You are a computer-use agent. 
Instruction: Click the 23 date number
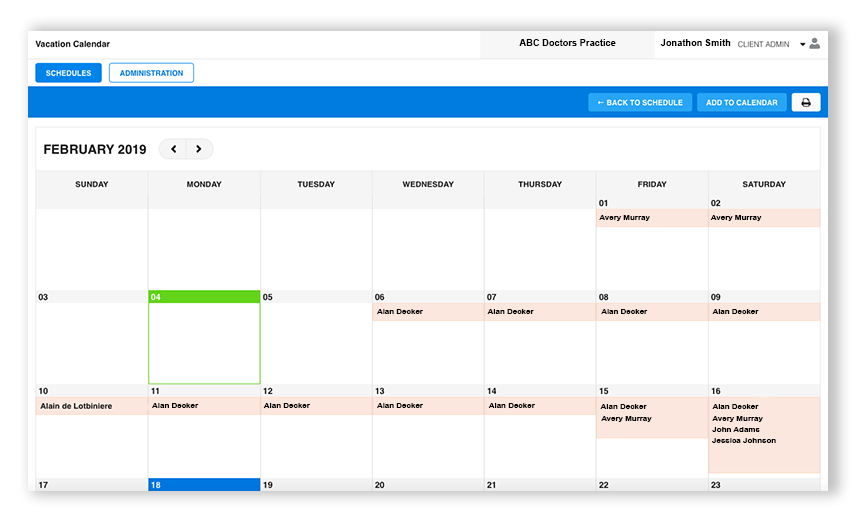tap(715, 485)
